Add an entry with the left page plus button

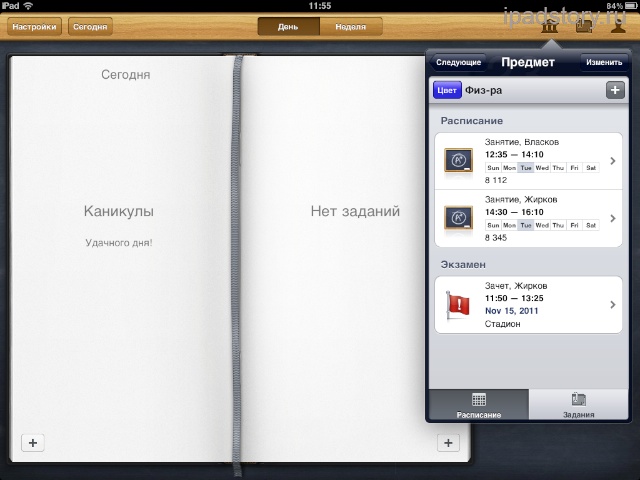click(x=33, y=443)
